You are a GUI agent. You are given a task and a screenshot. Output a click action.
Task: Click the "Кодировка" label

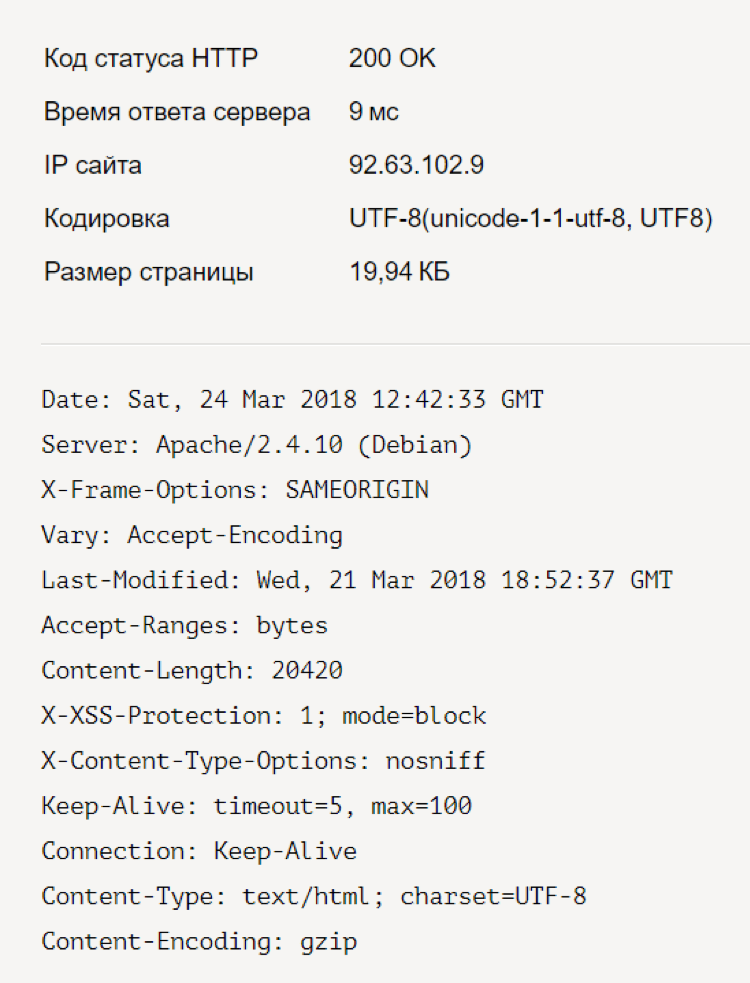(x=106, y=219)
